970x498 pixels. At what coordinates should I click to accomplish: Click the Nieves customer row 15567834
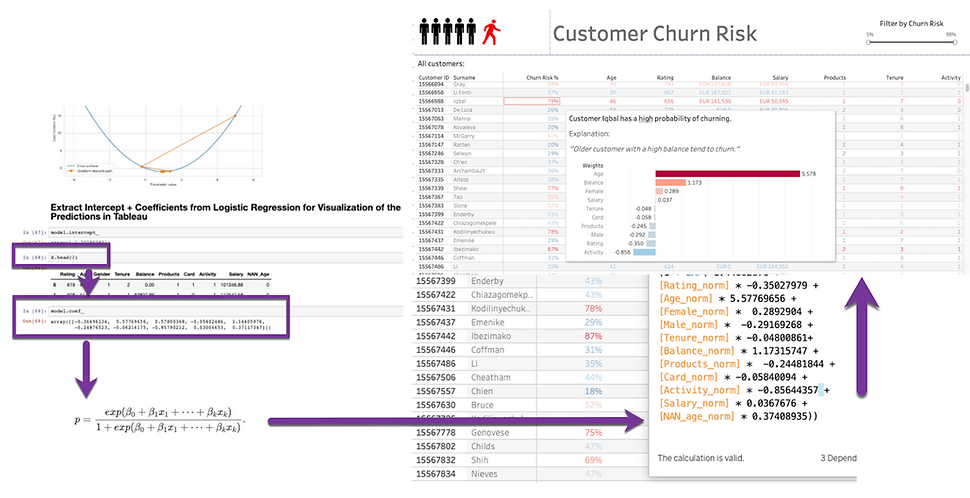click(x=531, y=474)
